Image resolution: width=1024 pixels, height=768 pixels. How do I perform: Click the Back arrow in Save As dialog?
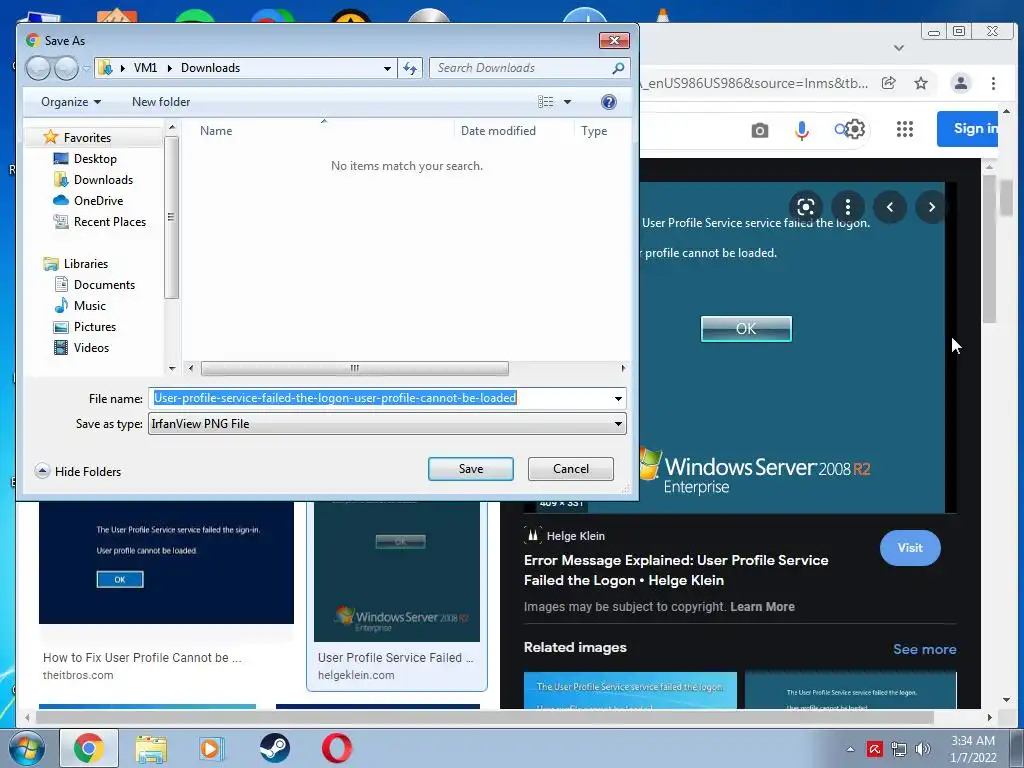tap(38, 68)
